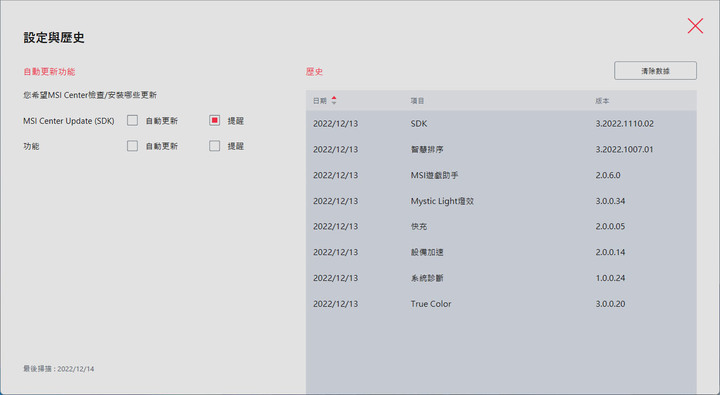Click the MSI Center Update (SDK) label
The width and height of the screenshot is (720, 395).
[68, 121]
